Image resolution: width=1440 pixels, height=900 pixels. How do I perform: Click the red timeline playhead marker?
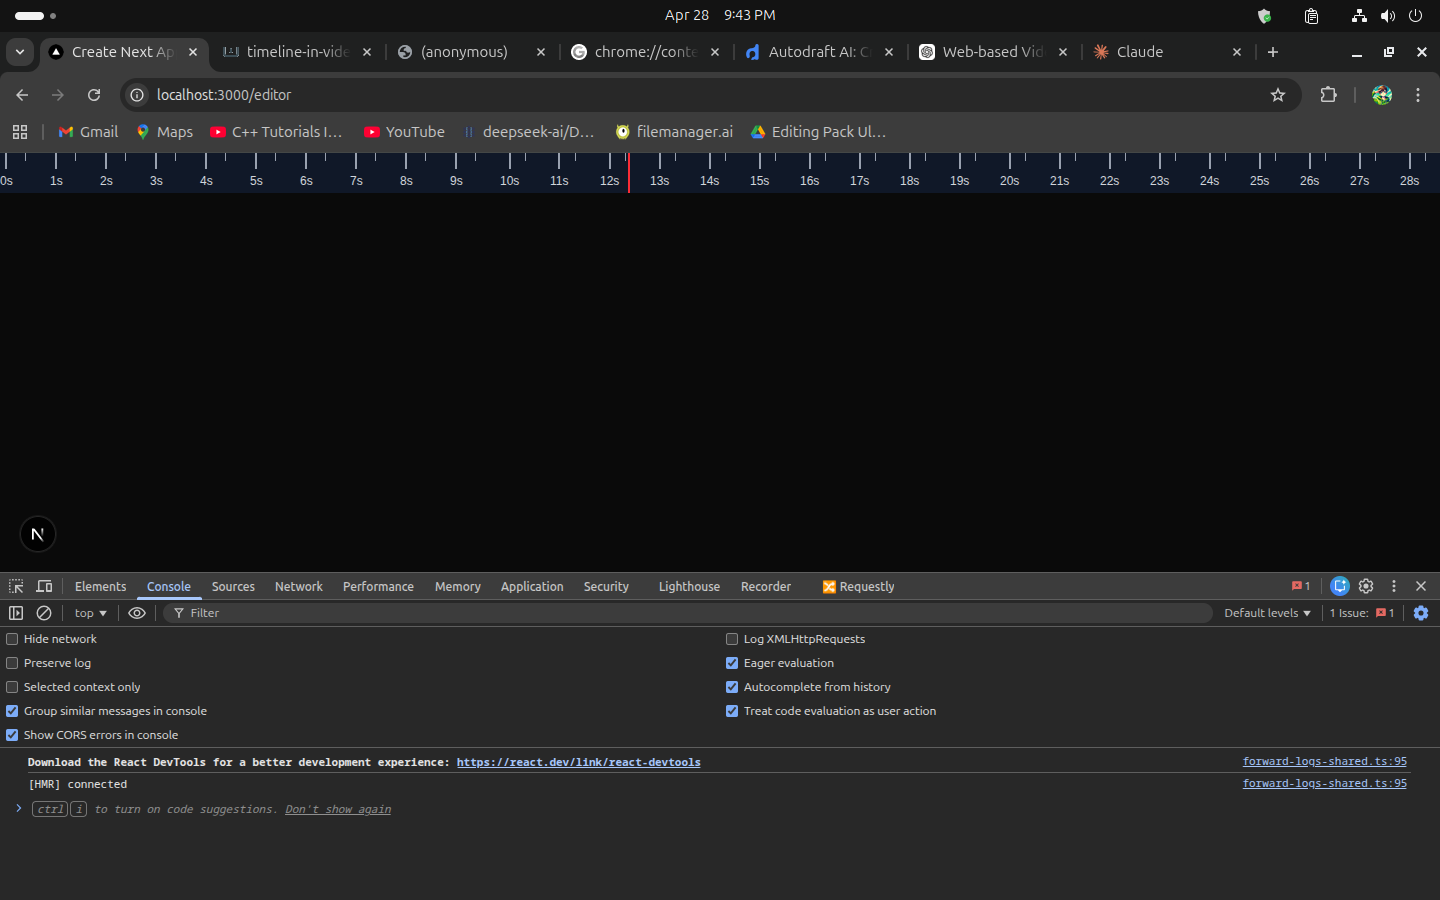pyautogui.click(x=629, y=173)
